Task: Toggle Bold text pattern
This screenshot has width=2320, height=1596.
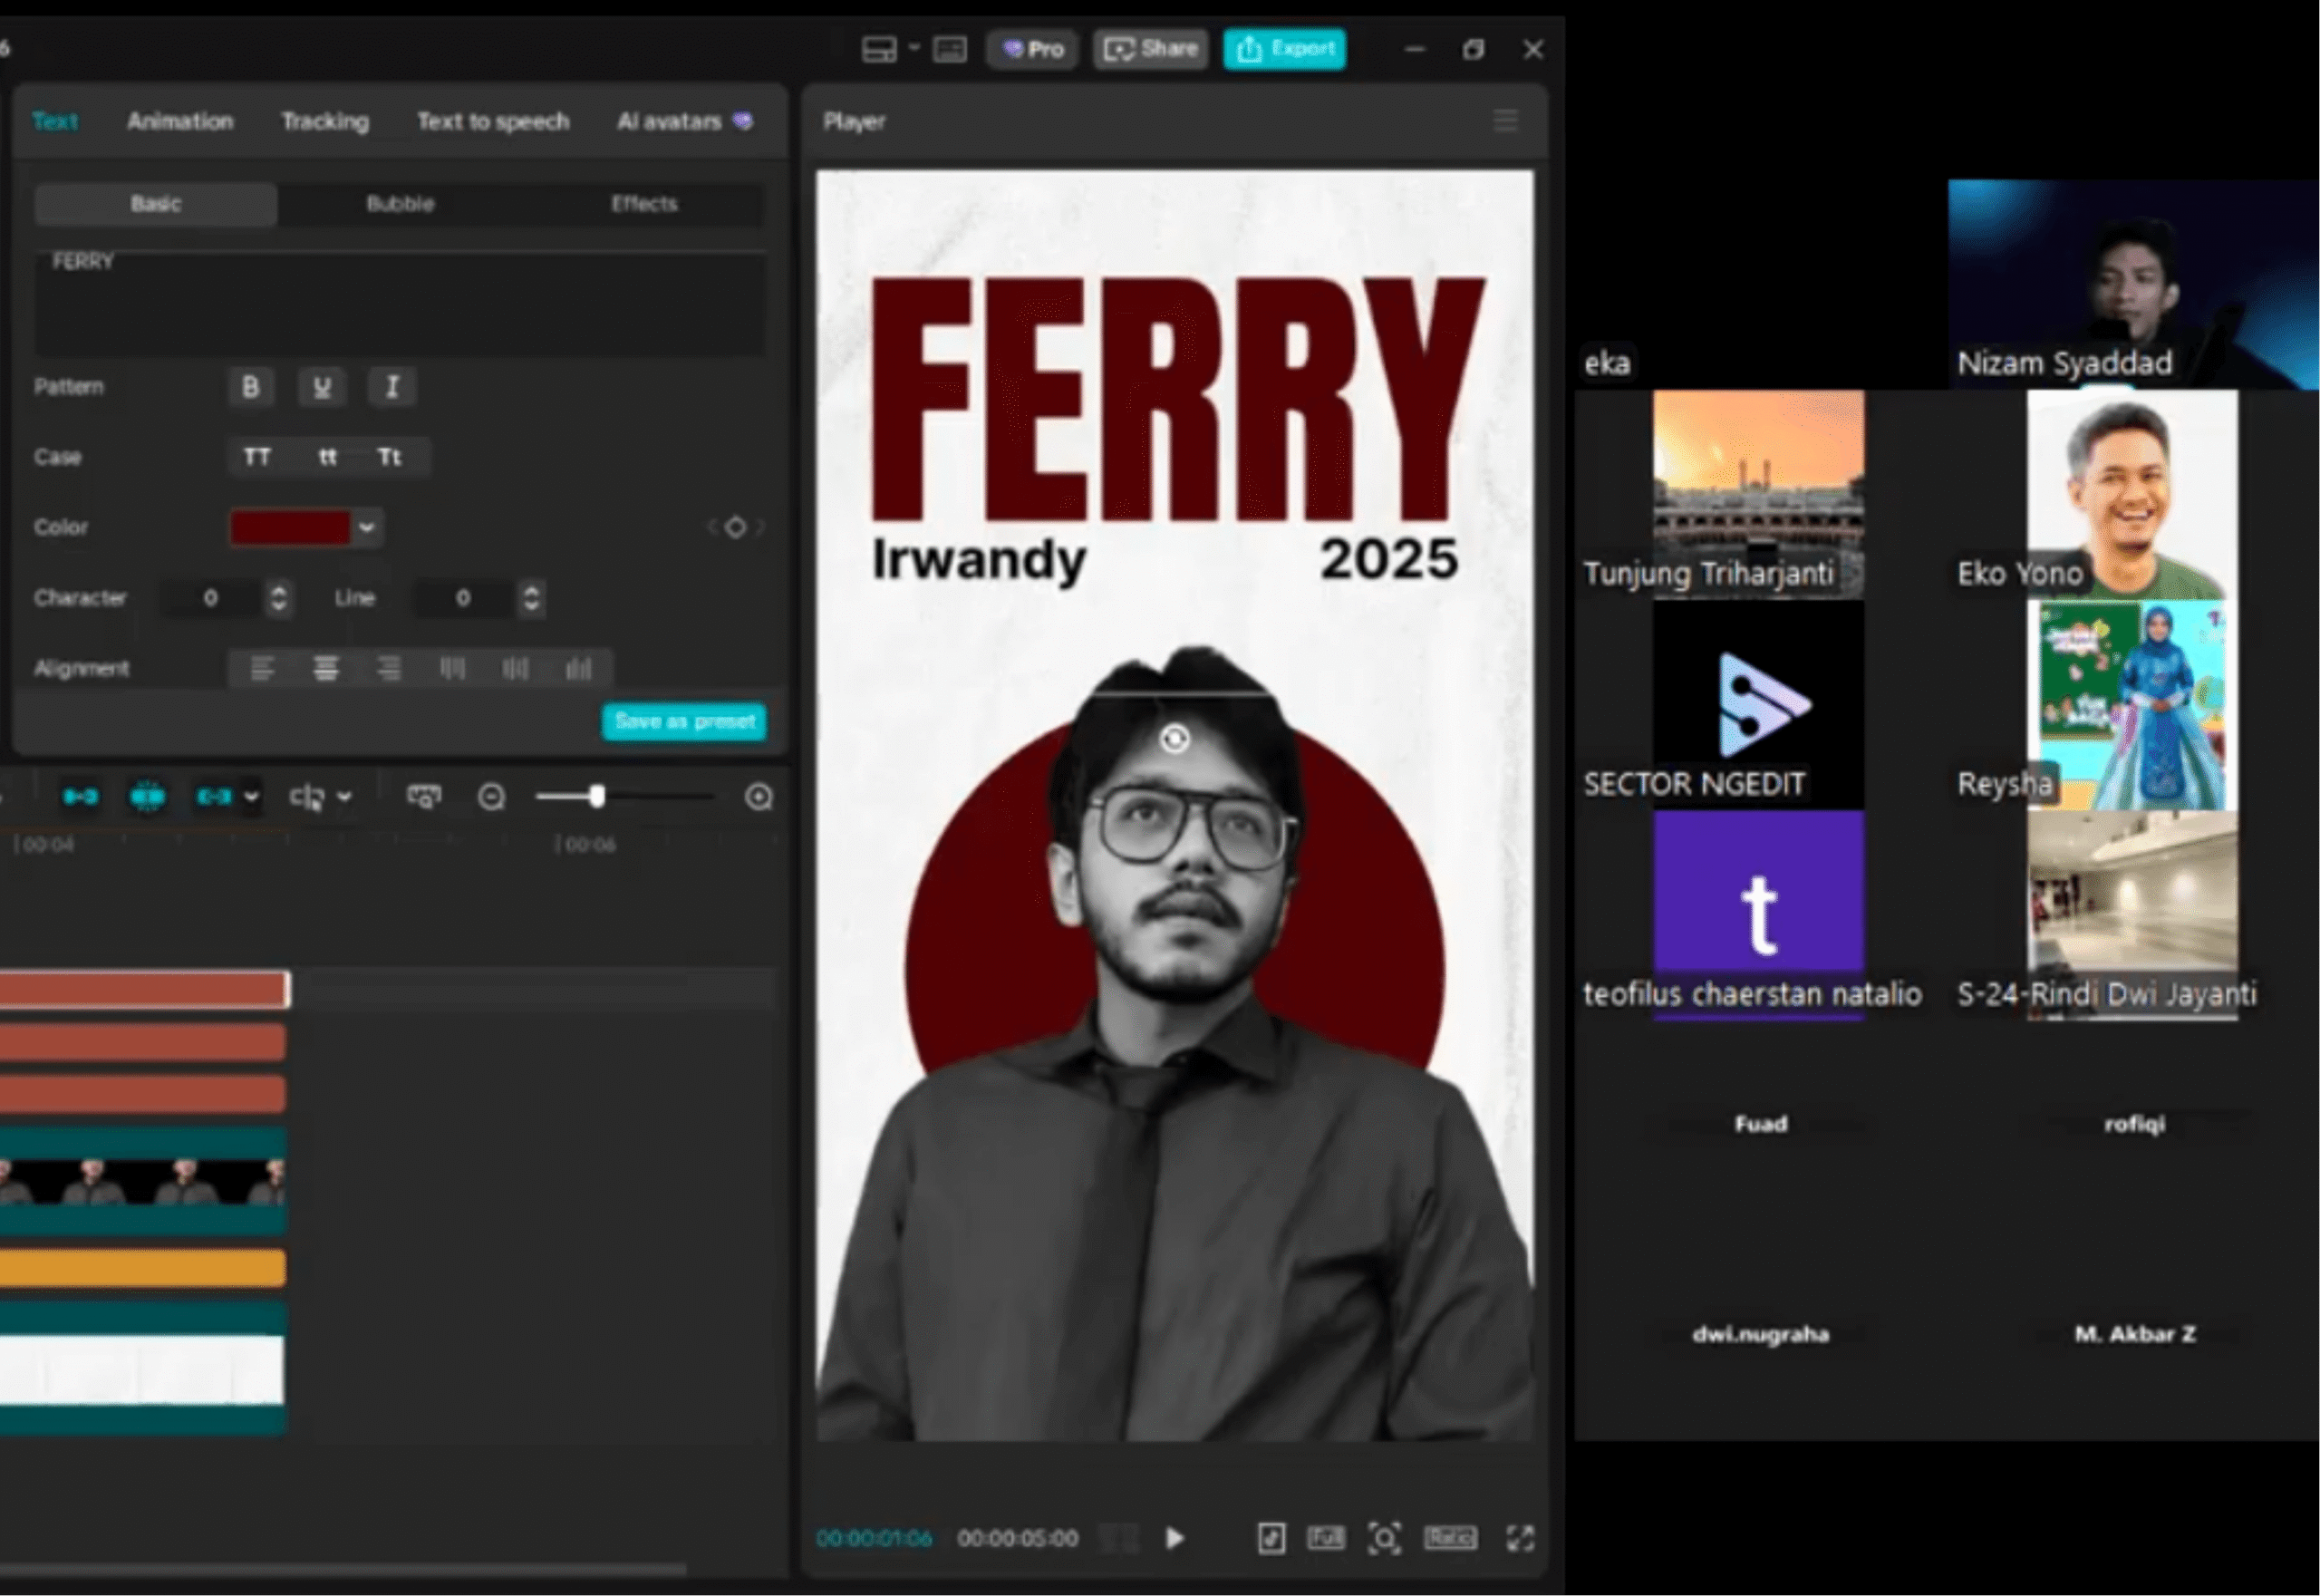Action: point(251,387)
